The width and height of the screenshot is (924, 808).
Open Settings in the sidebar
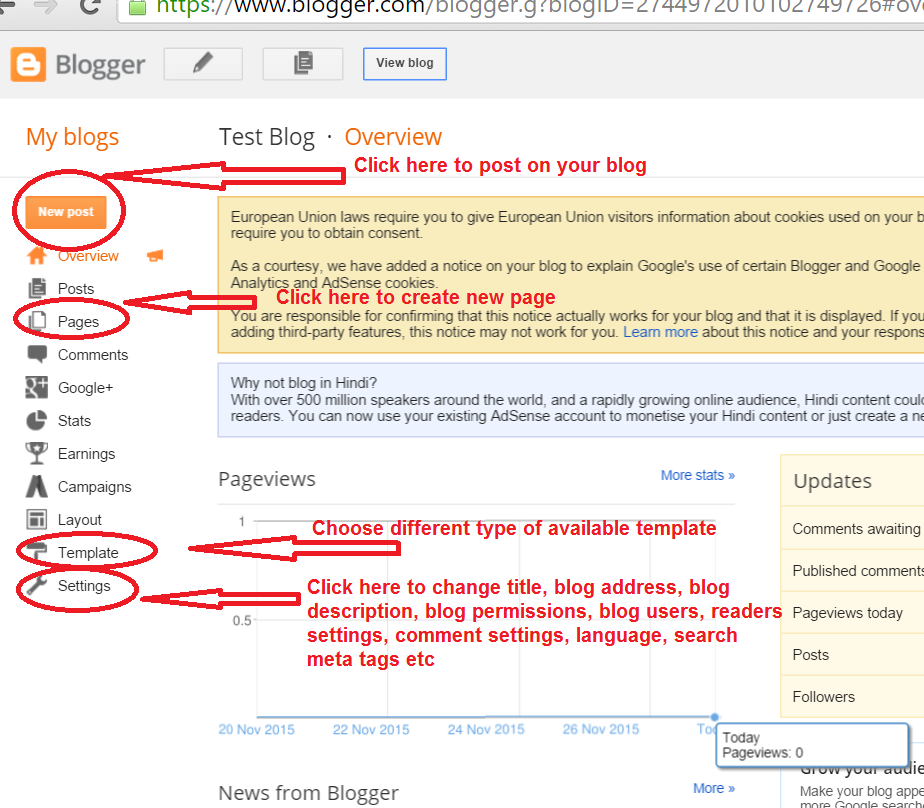tap(84, 586)
